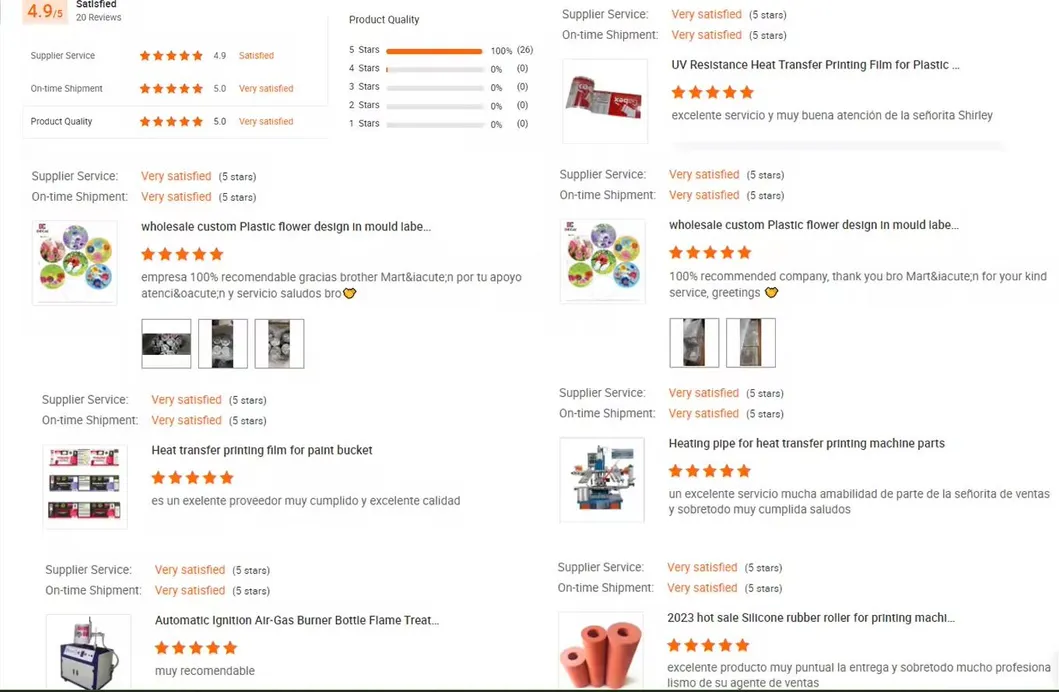This screenshot has width=1059, height=692.
Task: Click the stars under the paint bucket film review
Action: pyautogui.click(x=192, y=478)
